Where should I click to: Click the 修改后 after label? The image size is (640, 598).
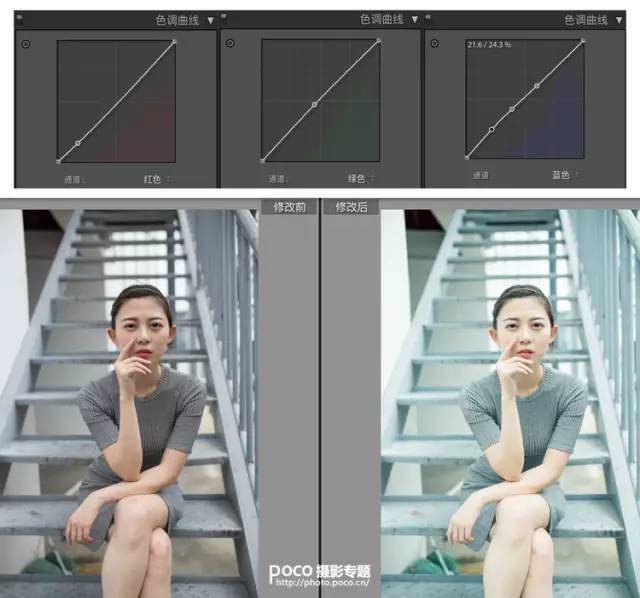point(351,207)
